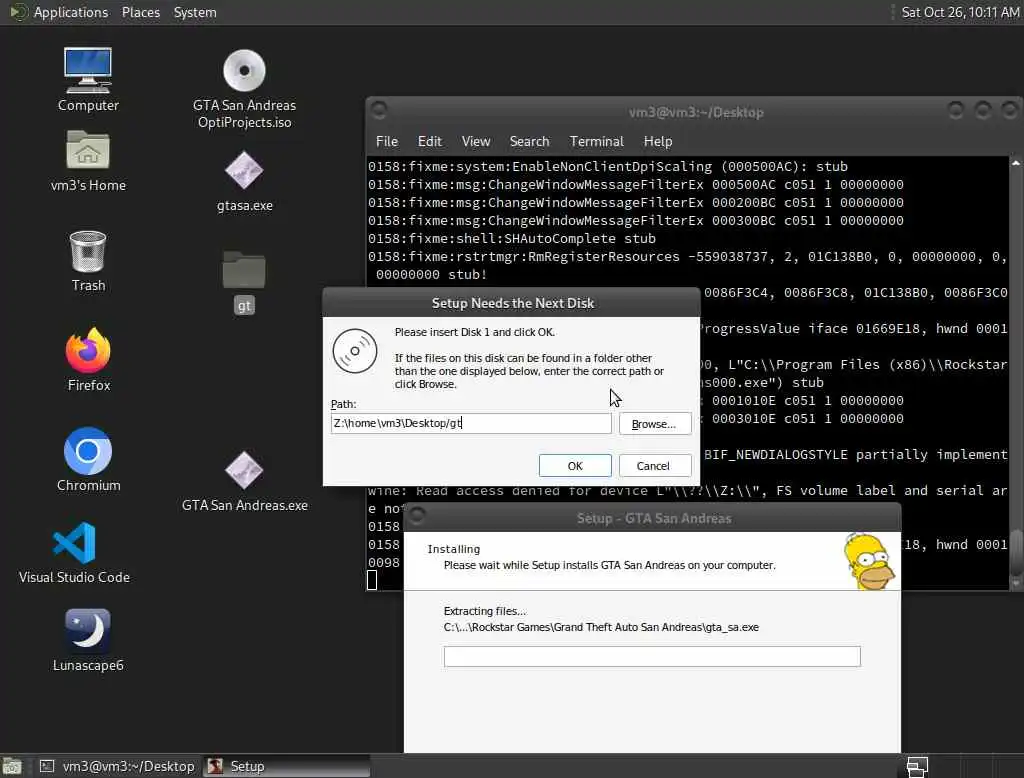
Task: Open the terminal View menu
Action: (476, 141)
